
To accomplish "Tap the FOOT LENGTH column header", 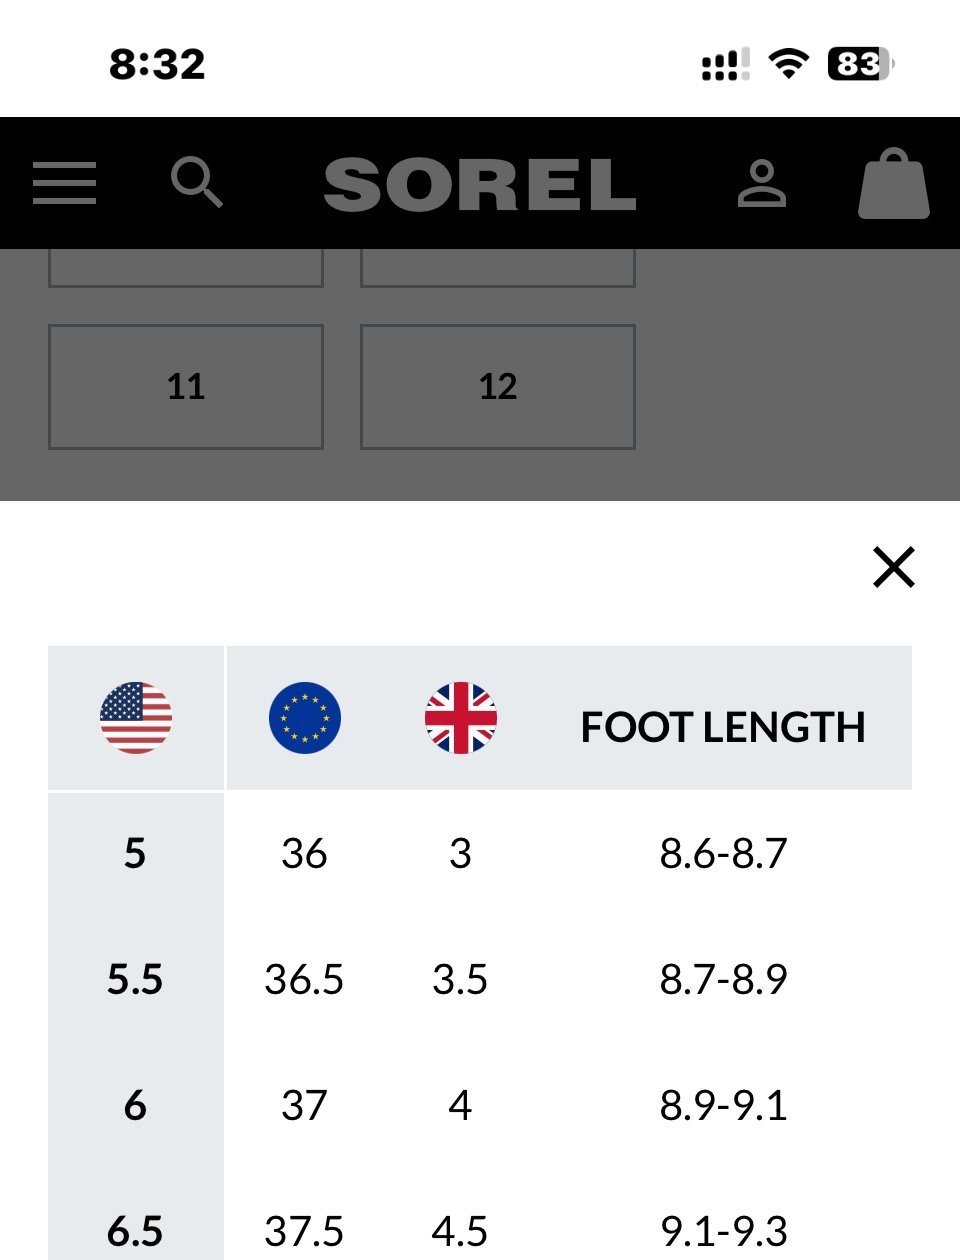I will [x=723, y=727].
